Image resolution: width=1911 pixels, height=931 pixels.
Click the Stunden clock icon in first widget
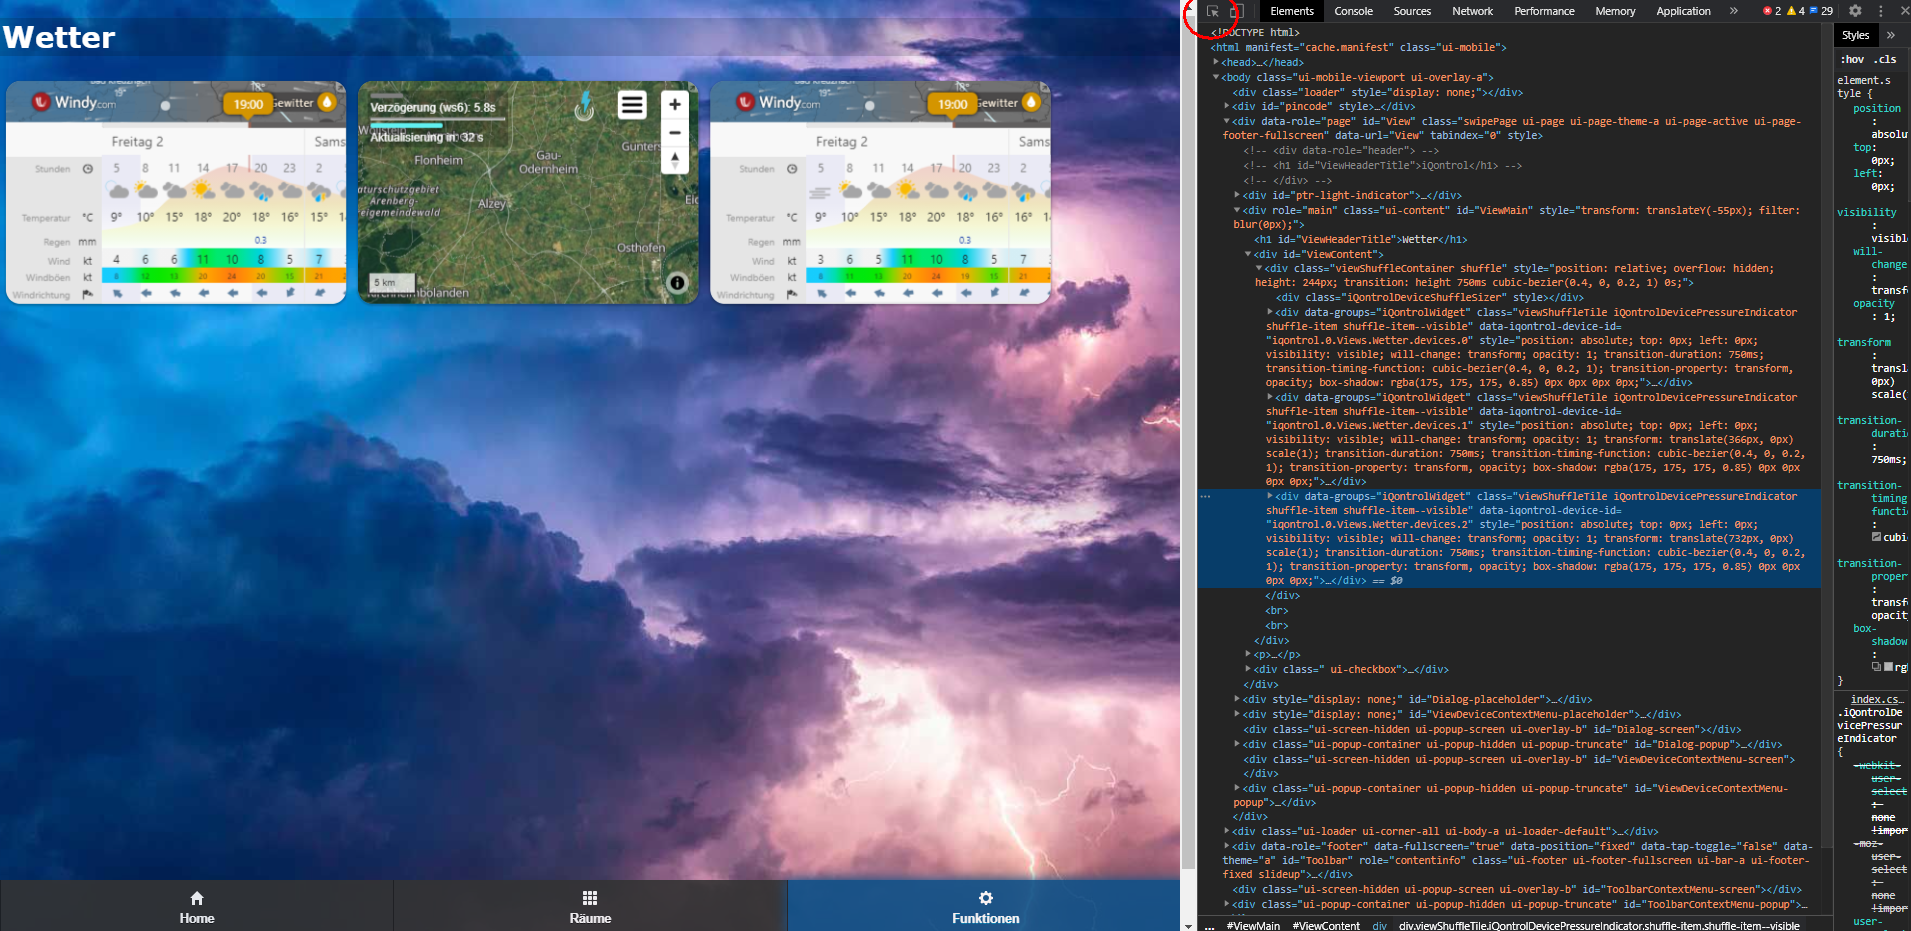88,169
